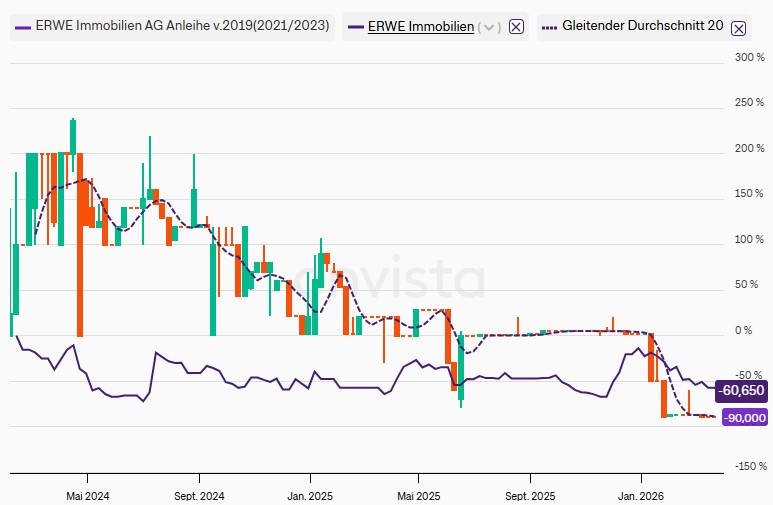Screen dimensions: 773x505
Task: Click the Jan. 2025 axis label
Action: pos(310,496)
